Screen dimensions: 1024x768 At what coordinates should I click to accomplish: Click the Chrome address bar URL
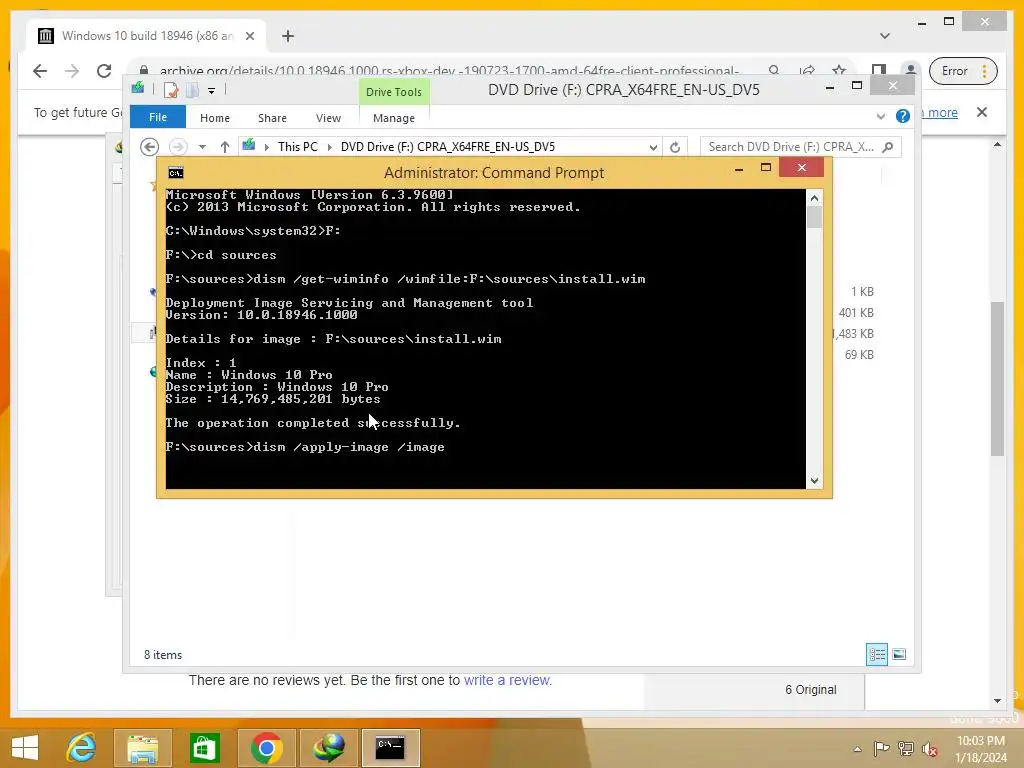[x=449, y=71]
